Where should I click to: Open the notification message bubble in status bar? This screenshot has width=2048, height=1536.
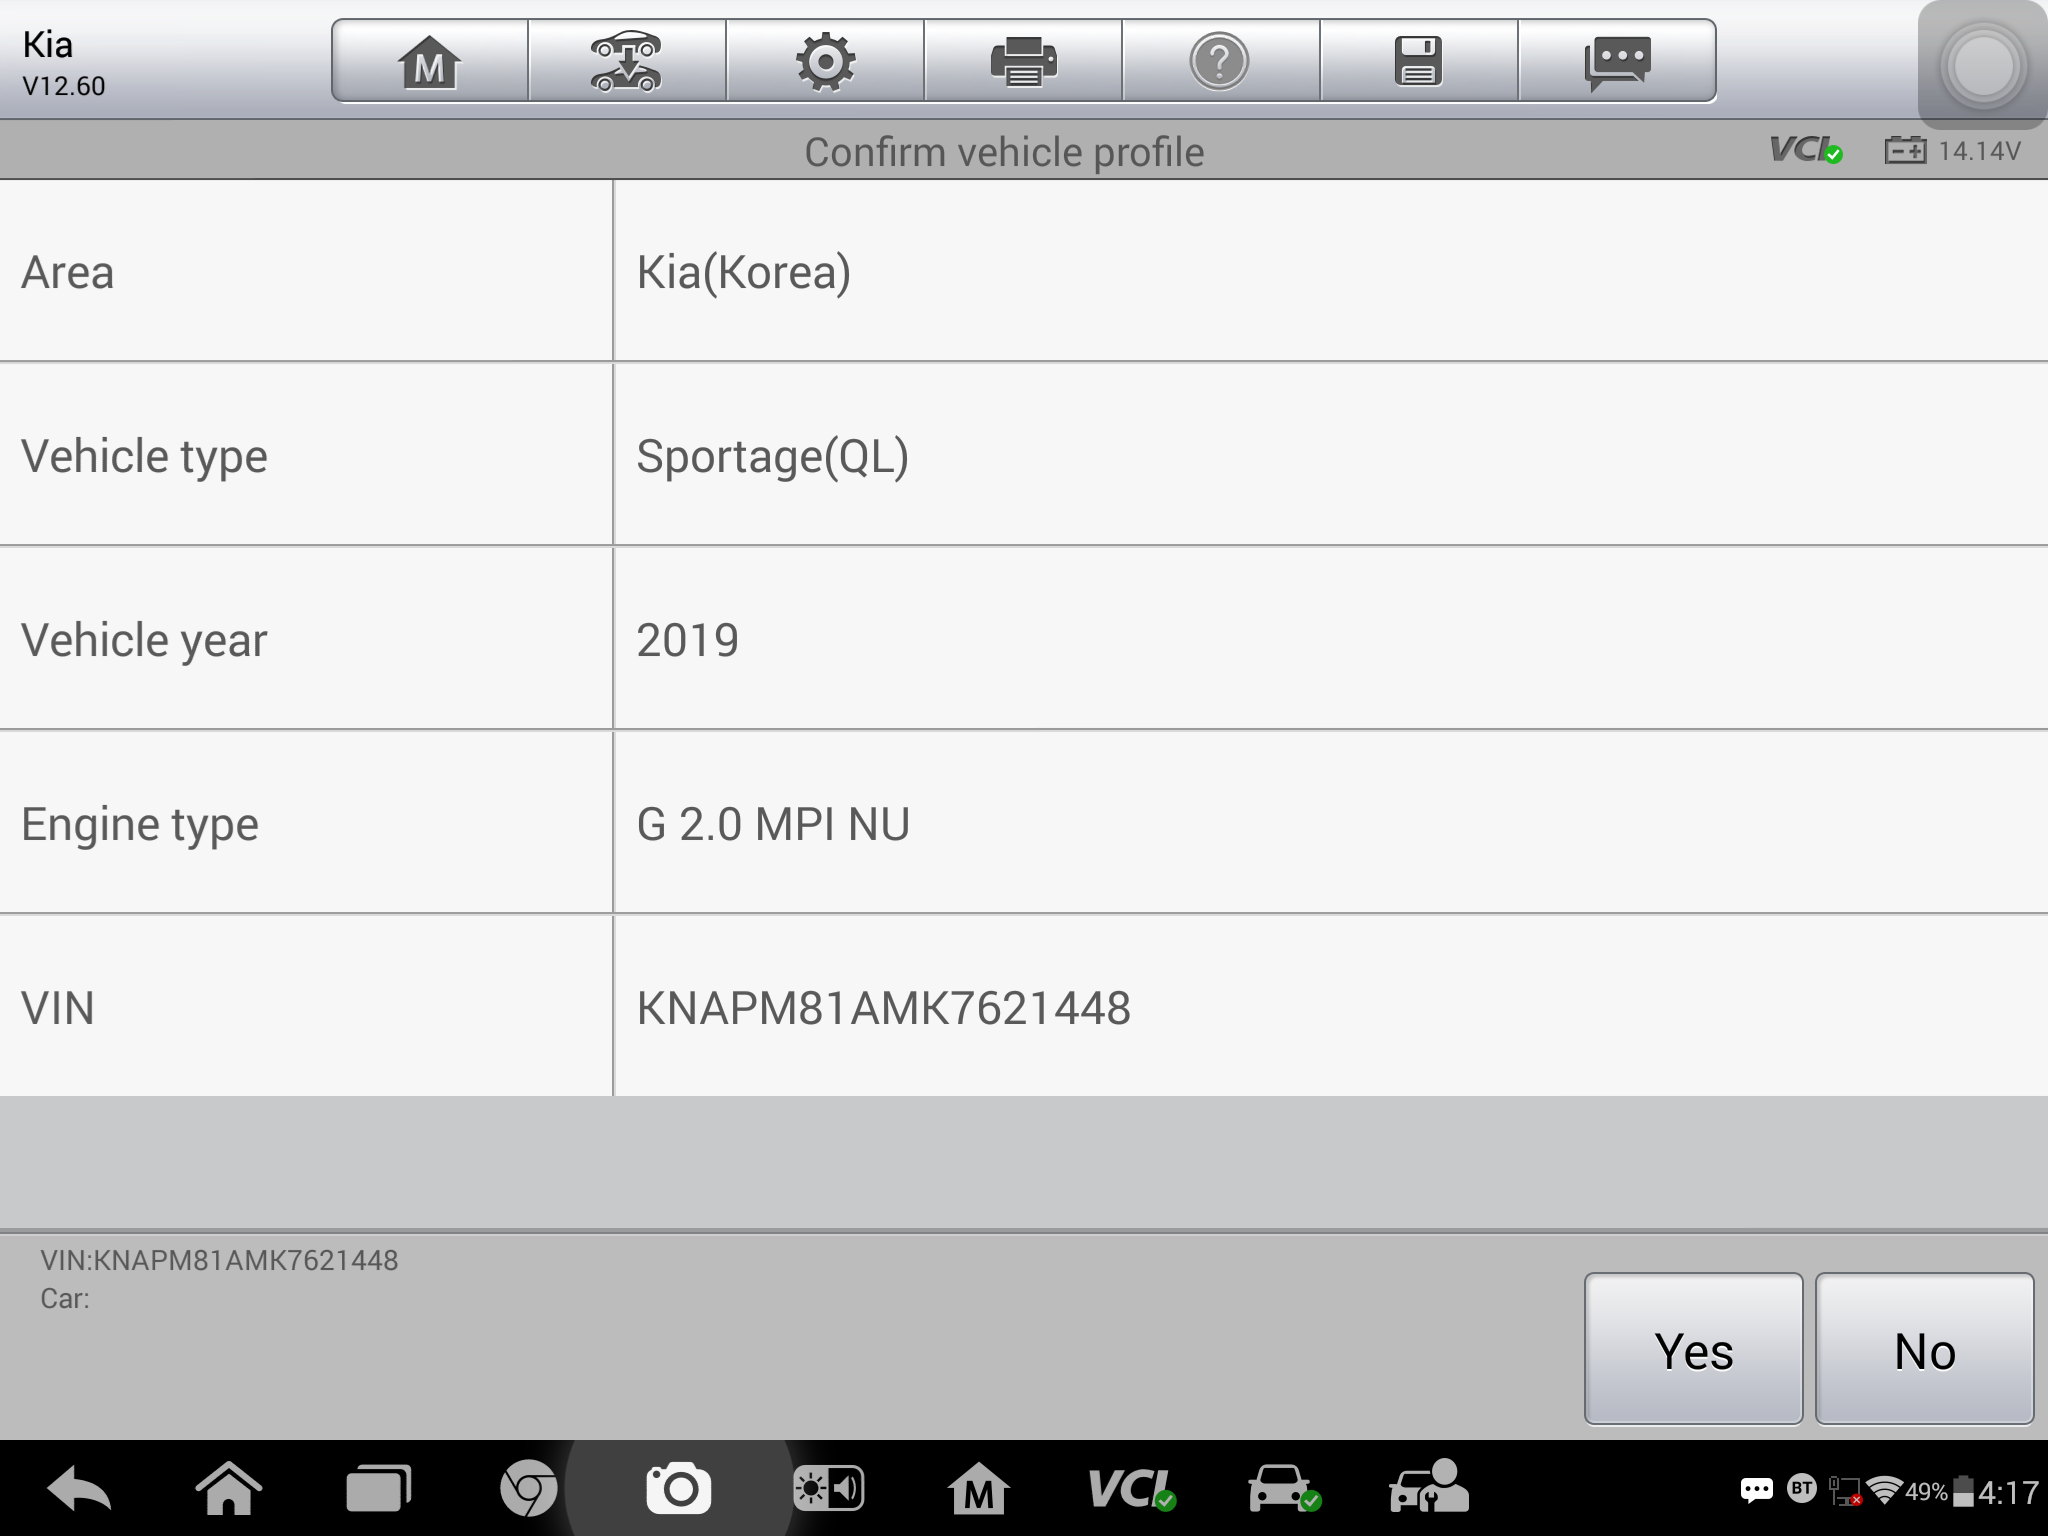(1757, 1491)
